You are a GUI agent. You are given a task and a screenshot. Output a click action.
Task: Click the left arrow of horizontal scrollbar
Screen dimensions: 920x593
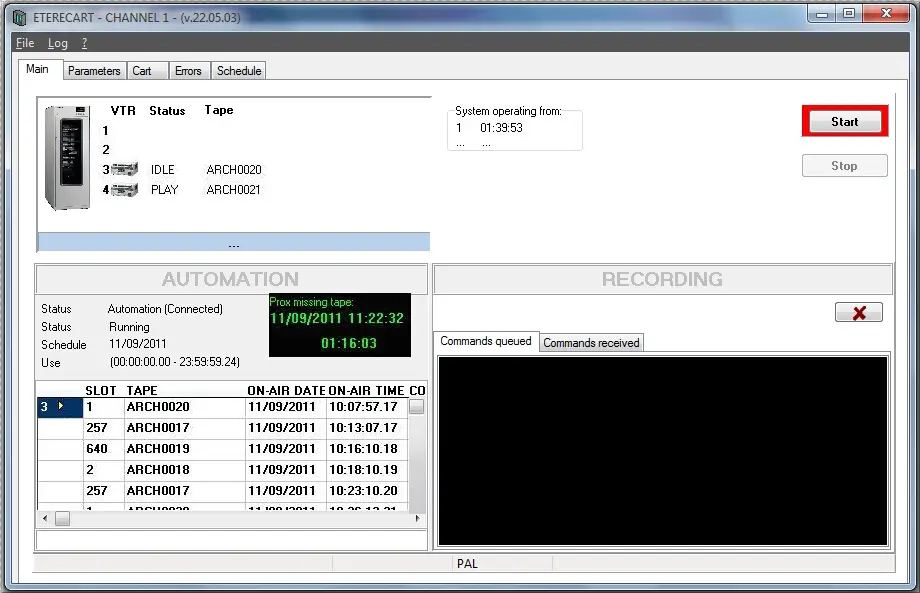pos(43,519)
